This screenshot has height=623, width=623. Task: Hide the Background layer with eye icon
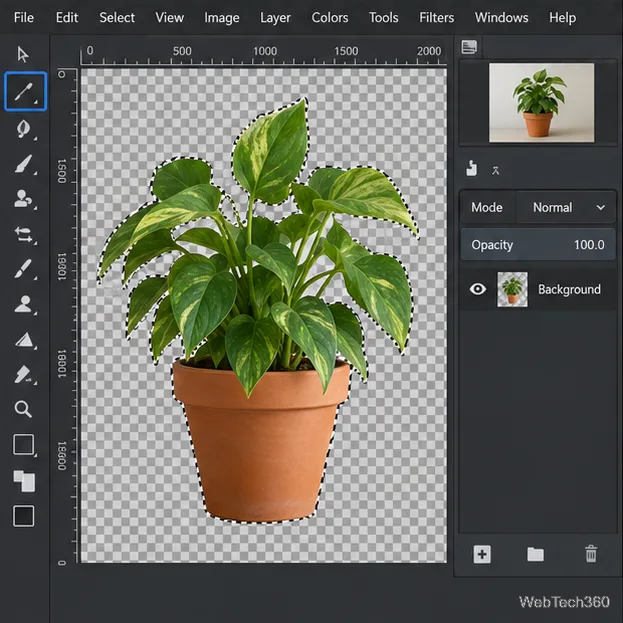478,289
